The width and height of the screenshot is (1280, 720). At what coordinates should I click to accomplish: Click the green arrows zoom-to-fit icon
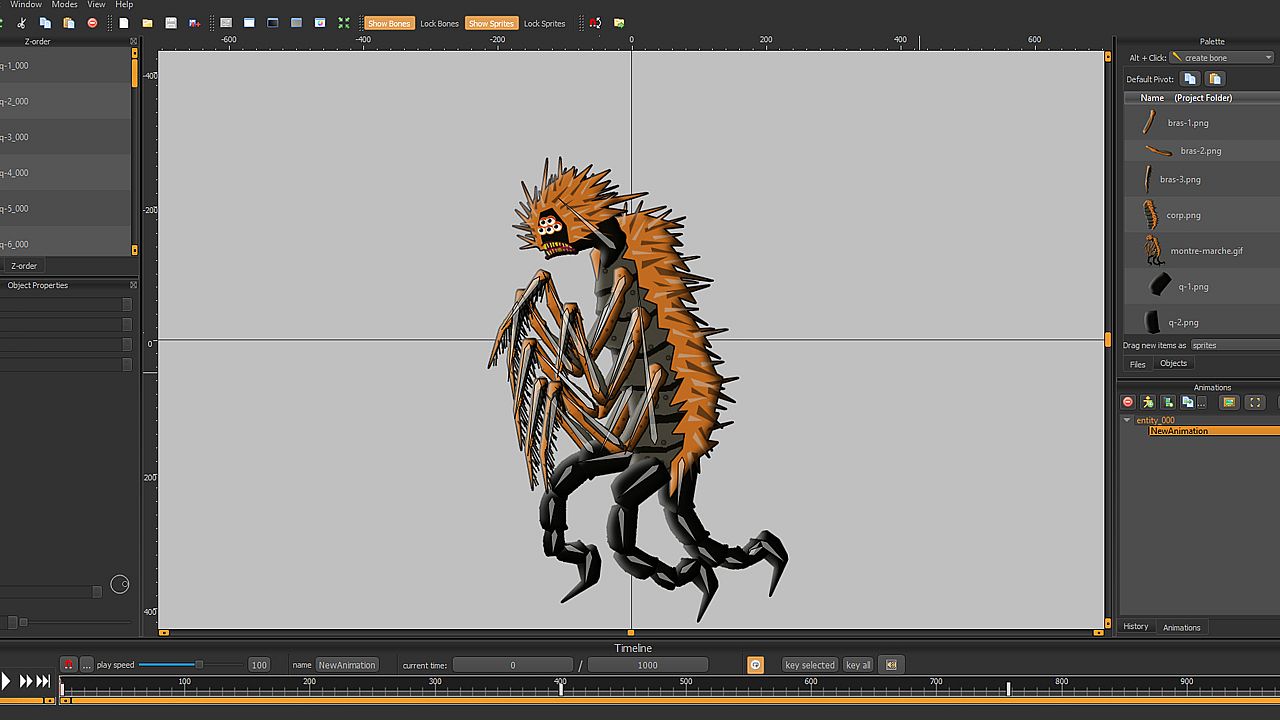(344, 23)
